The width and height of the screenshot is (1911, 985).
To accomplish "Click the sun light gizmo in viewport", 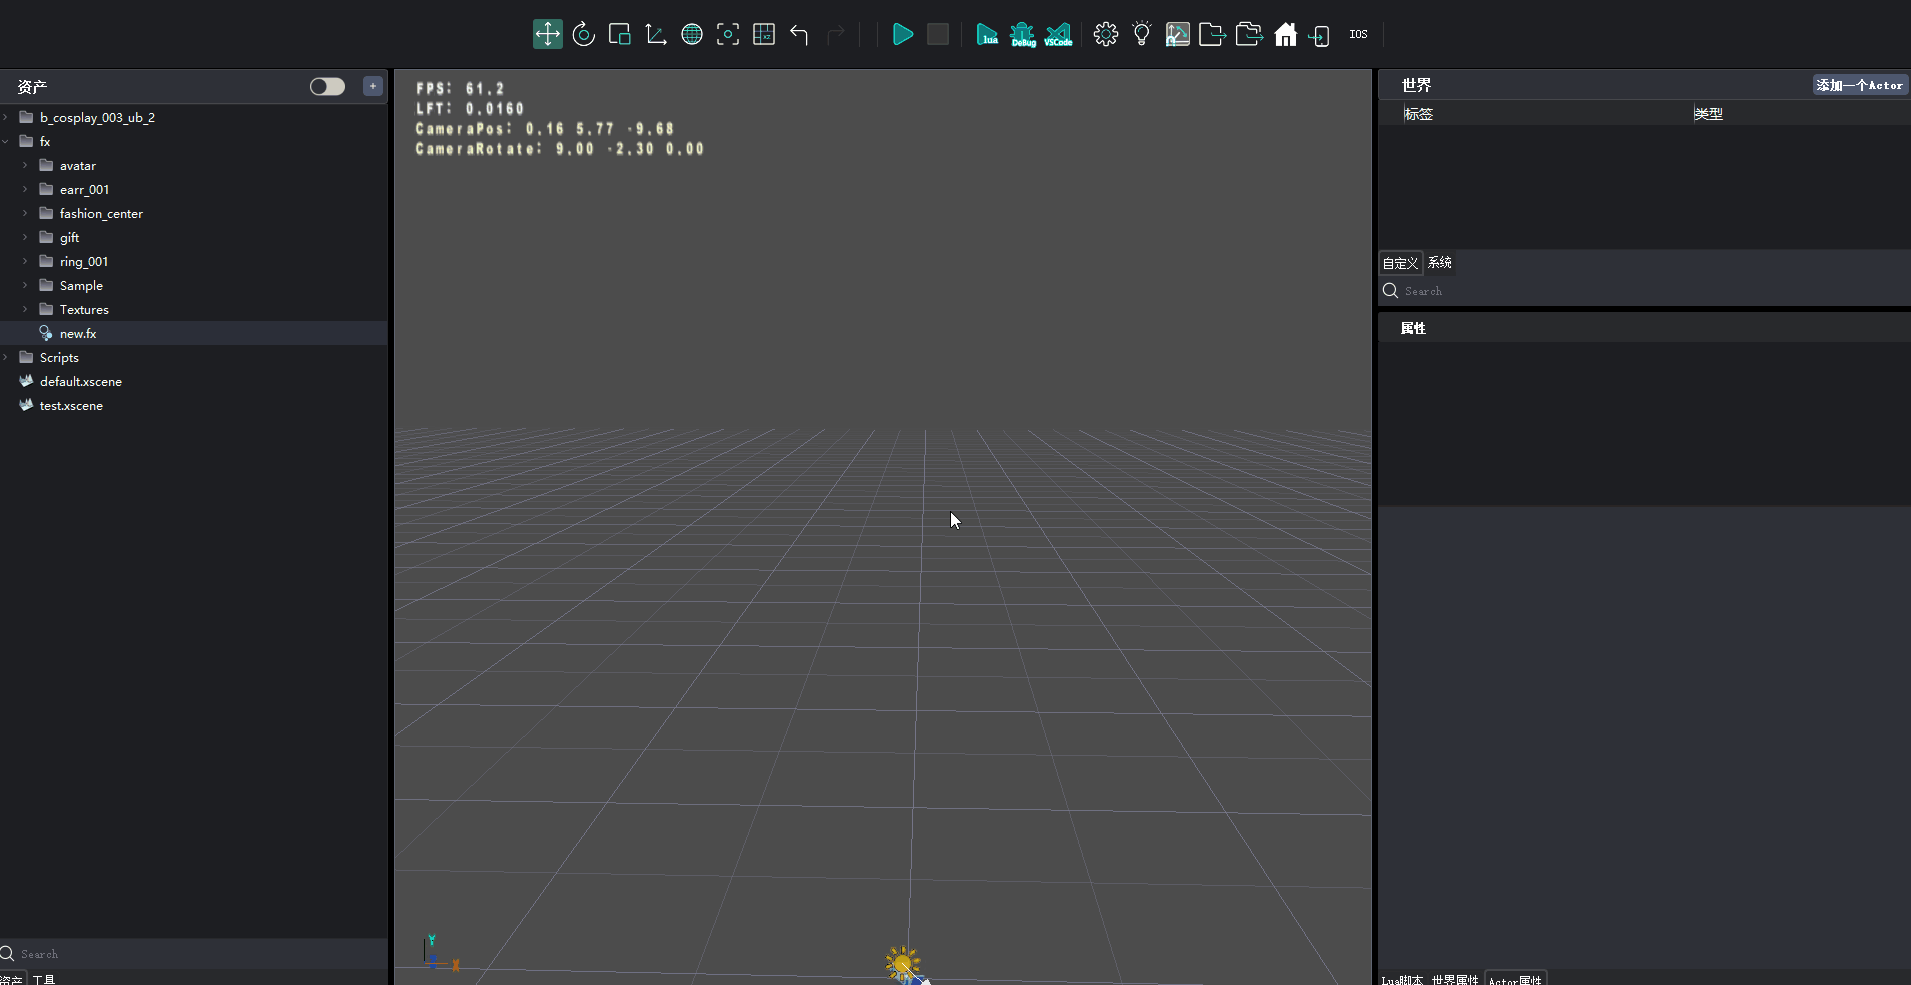I will [x=903, y=964].
